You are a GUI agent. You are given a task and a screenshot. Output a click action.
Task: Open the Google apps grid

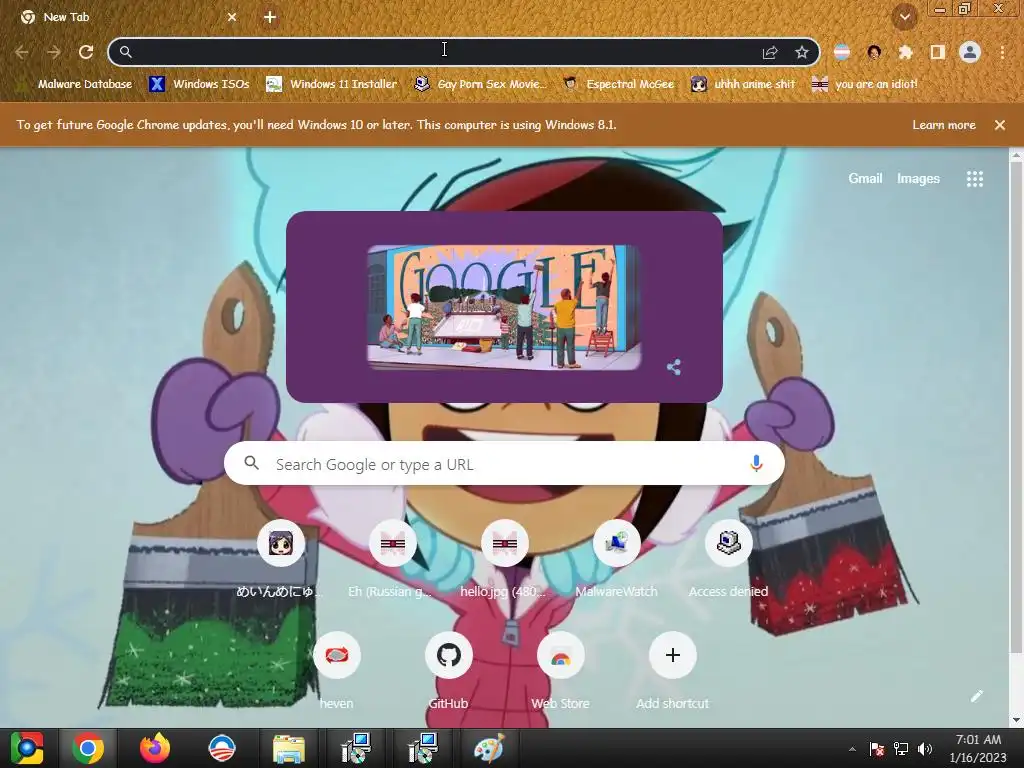pyautogui.click(x=974, y=179)
